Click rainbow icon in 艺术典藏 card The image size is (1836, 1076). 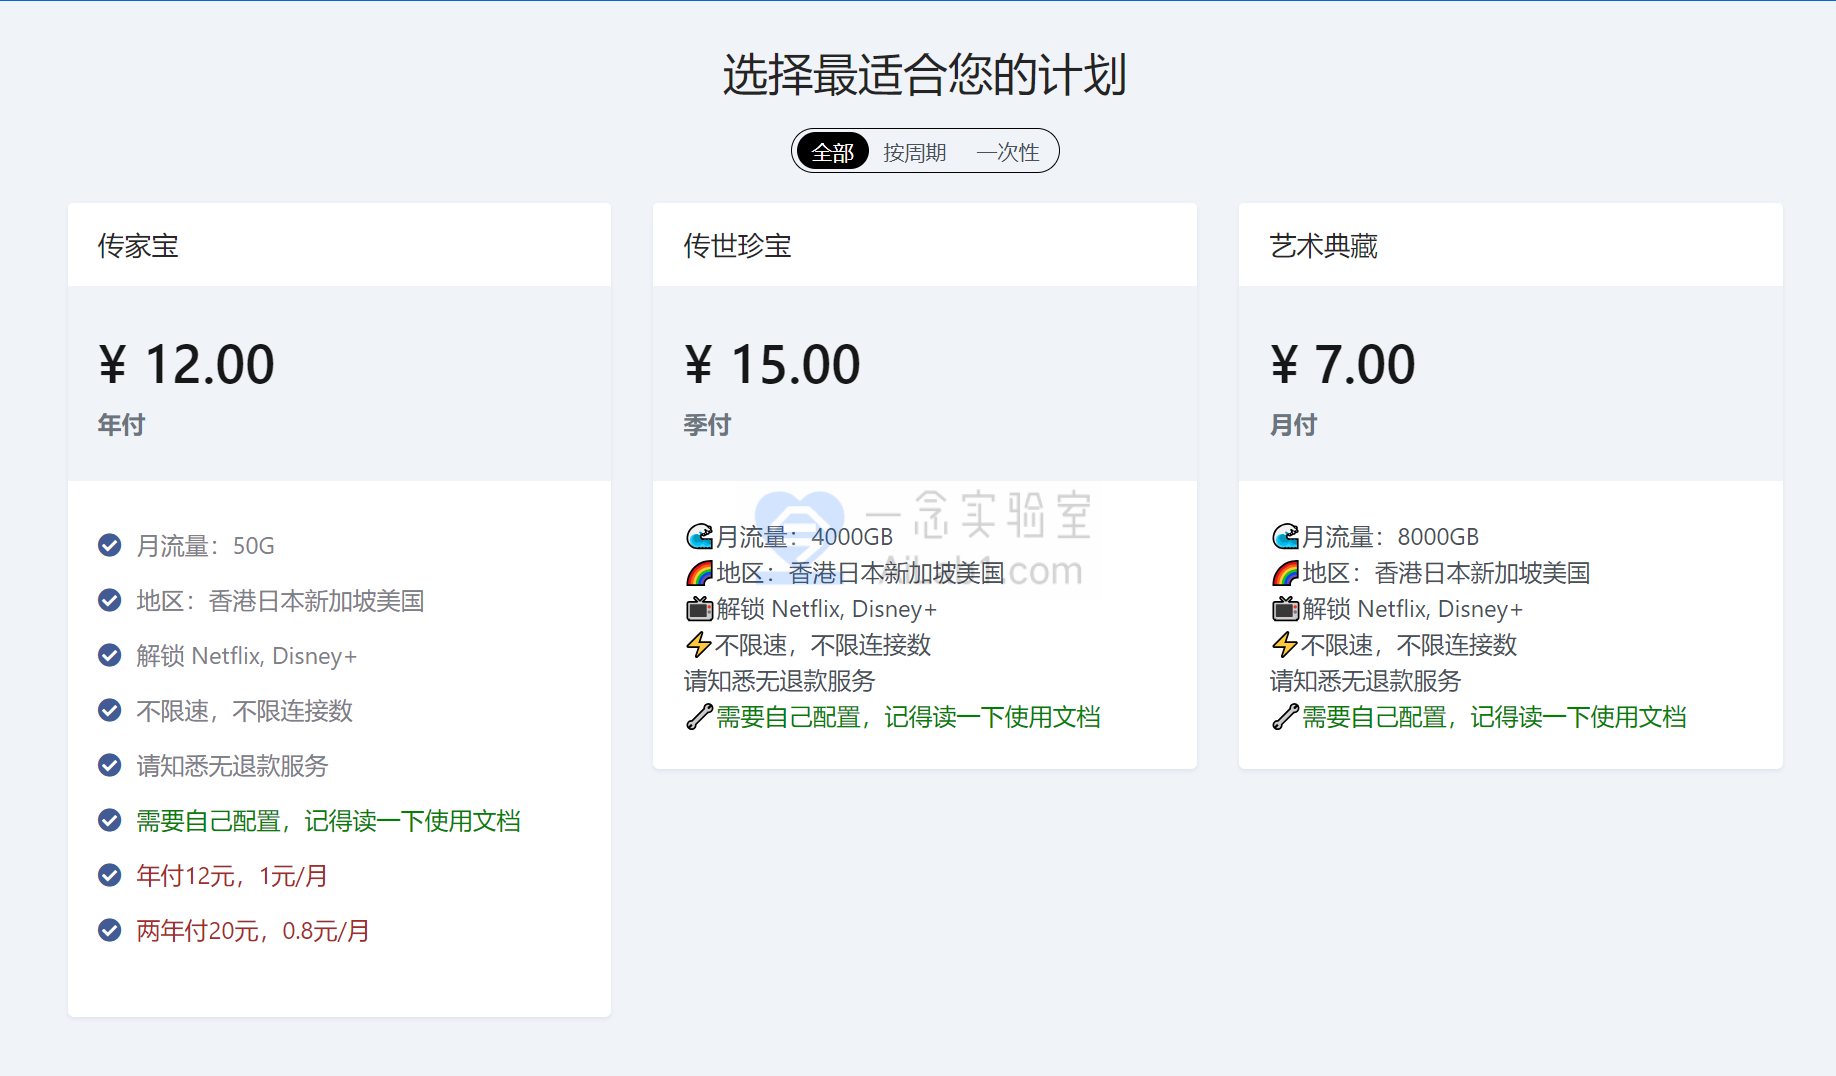(1285, 573)
